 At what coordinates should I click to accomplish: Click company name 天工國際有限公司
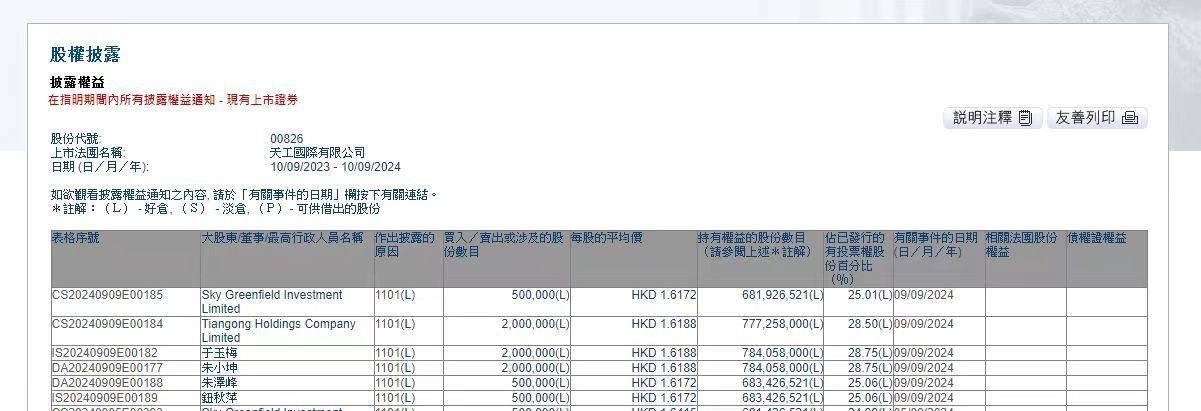click(317, 153)
